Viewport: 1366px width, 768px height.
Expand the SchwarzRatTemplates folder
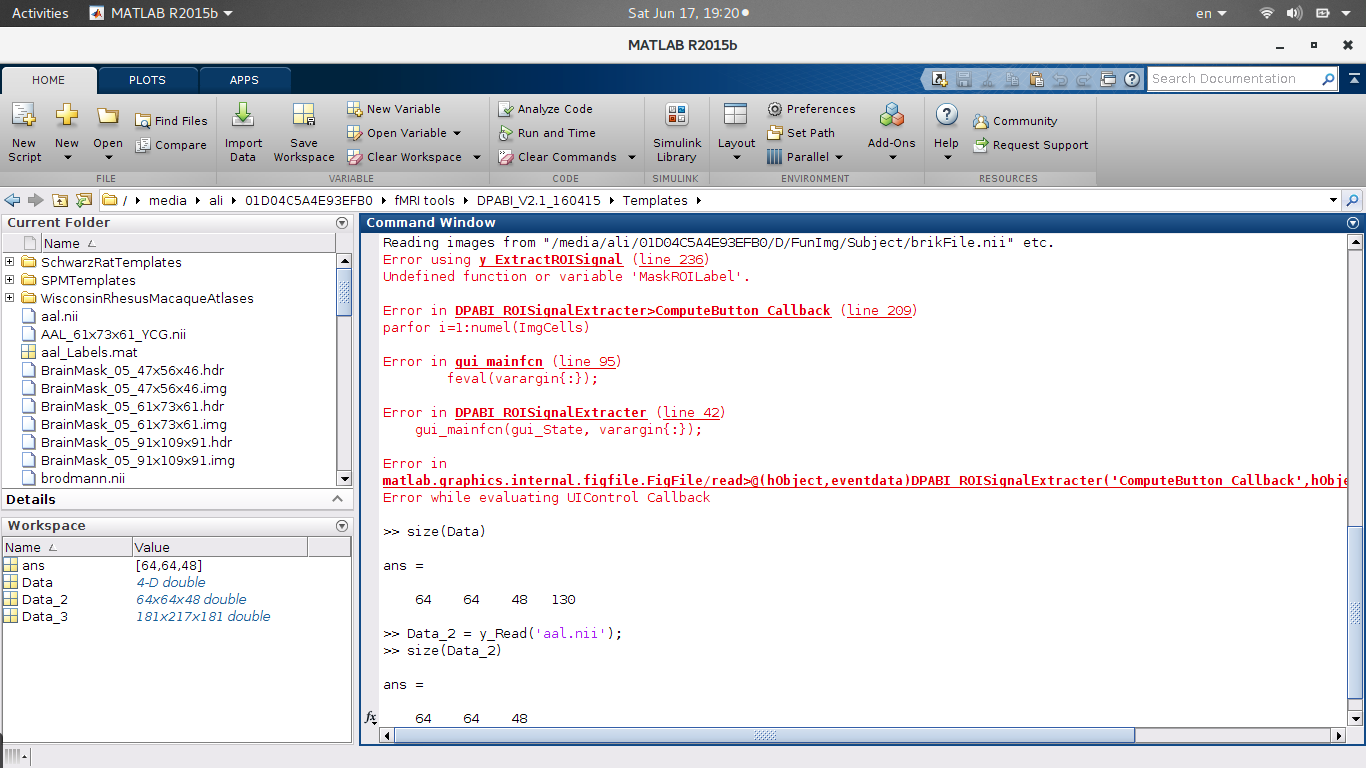click(10, 262)
